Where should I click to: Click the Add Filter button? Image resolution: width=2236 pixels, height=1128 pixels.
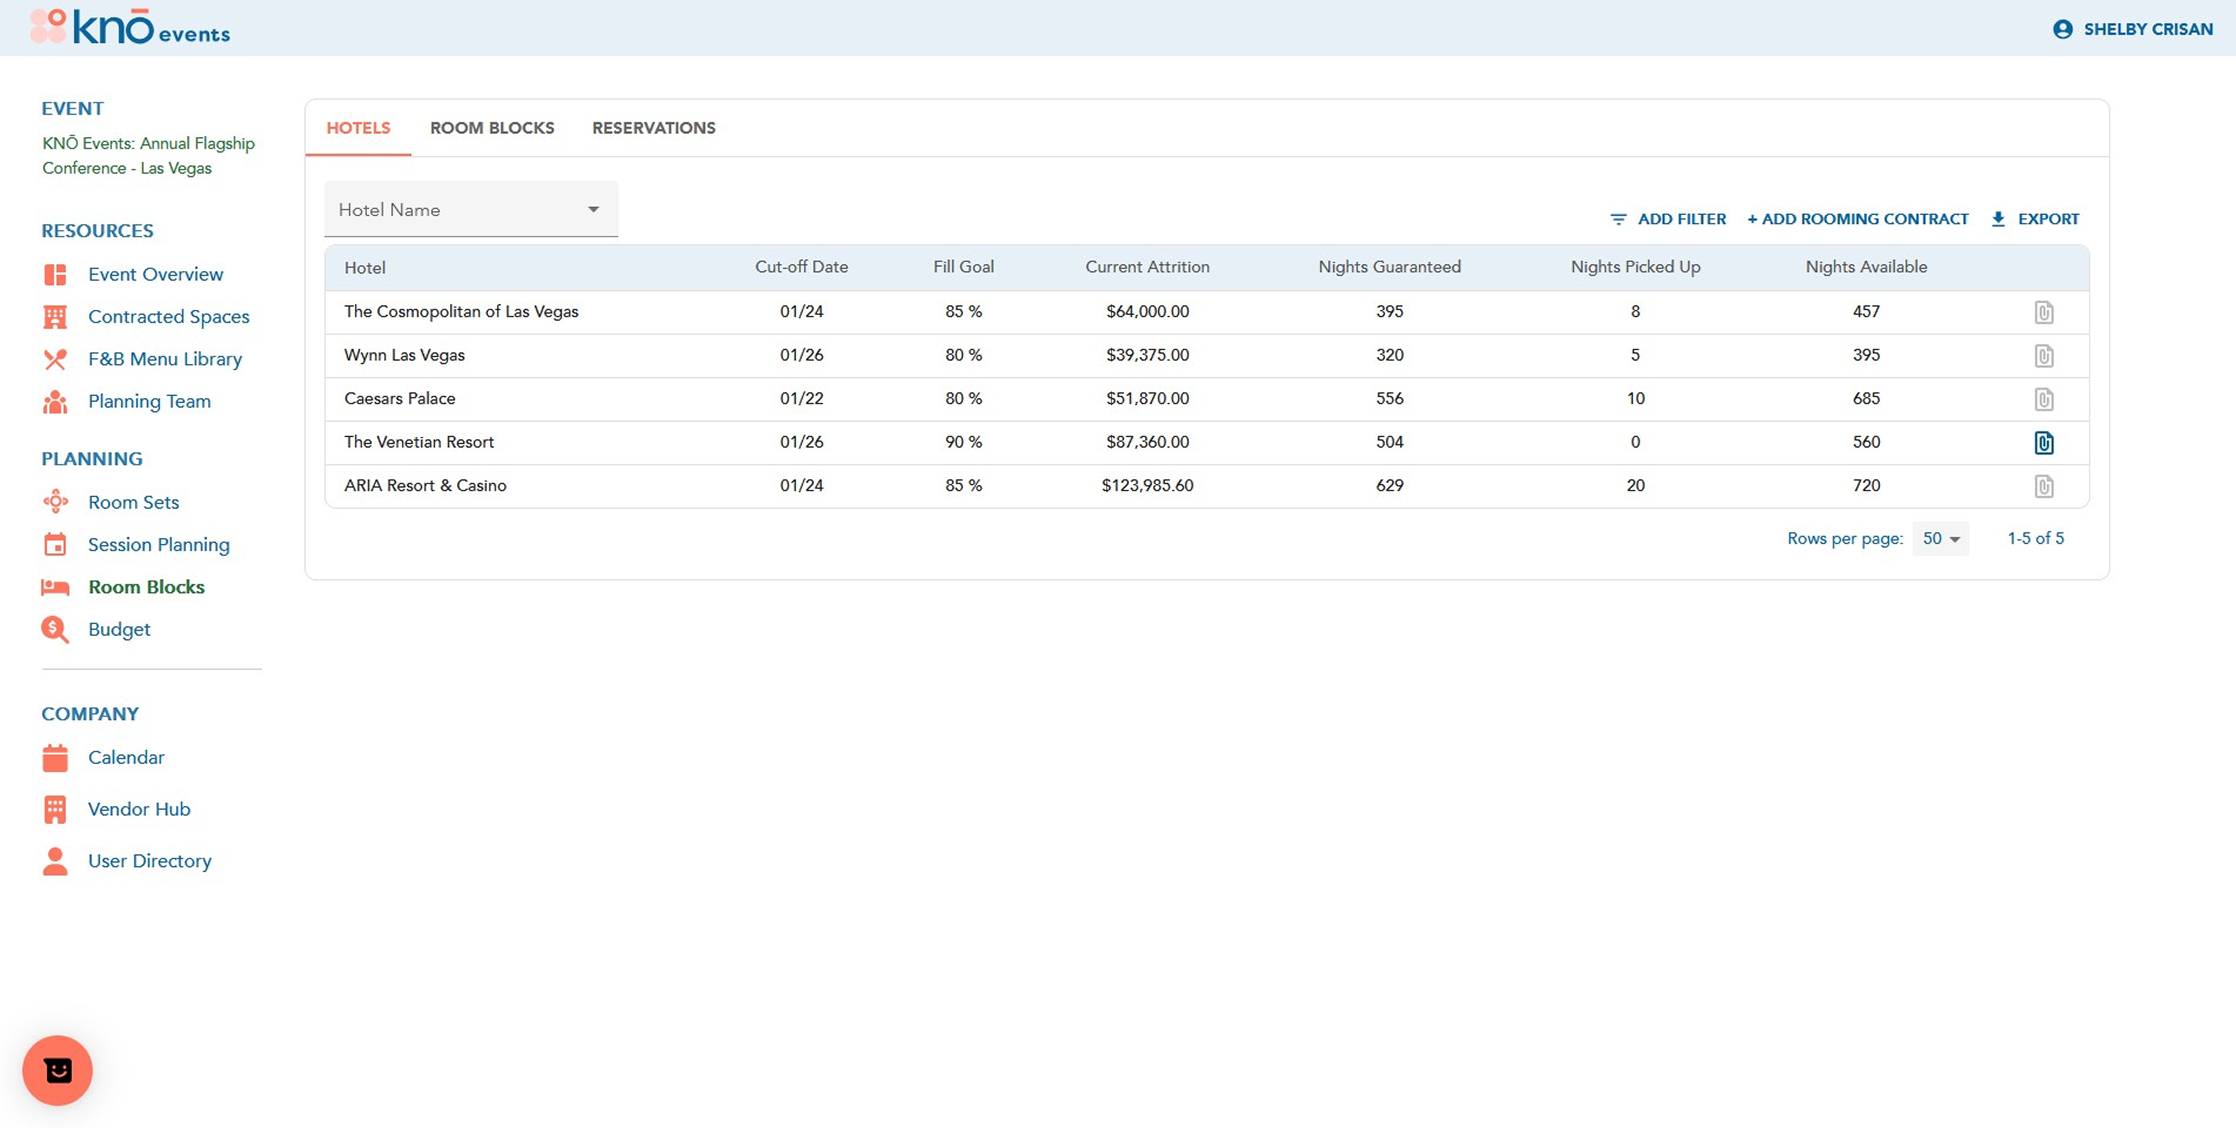pos(1668,219)
